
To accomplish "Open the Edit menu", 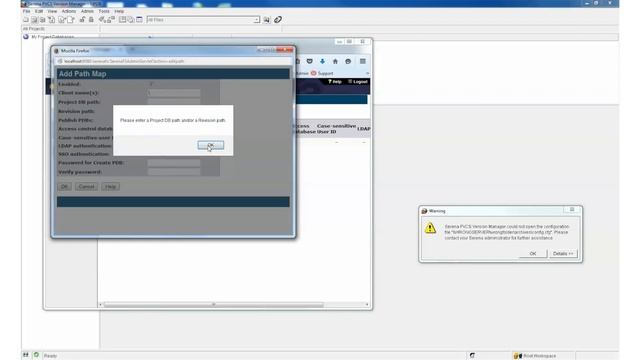I will [39, 11].
